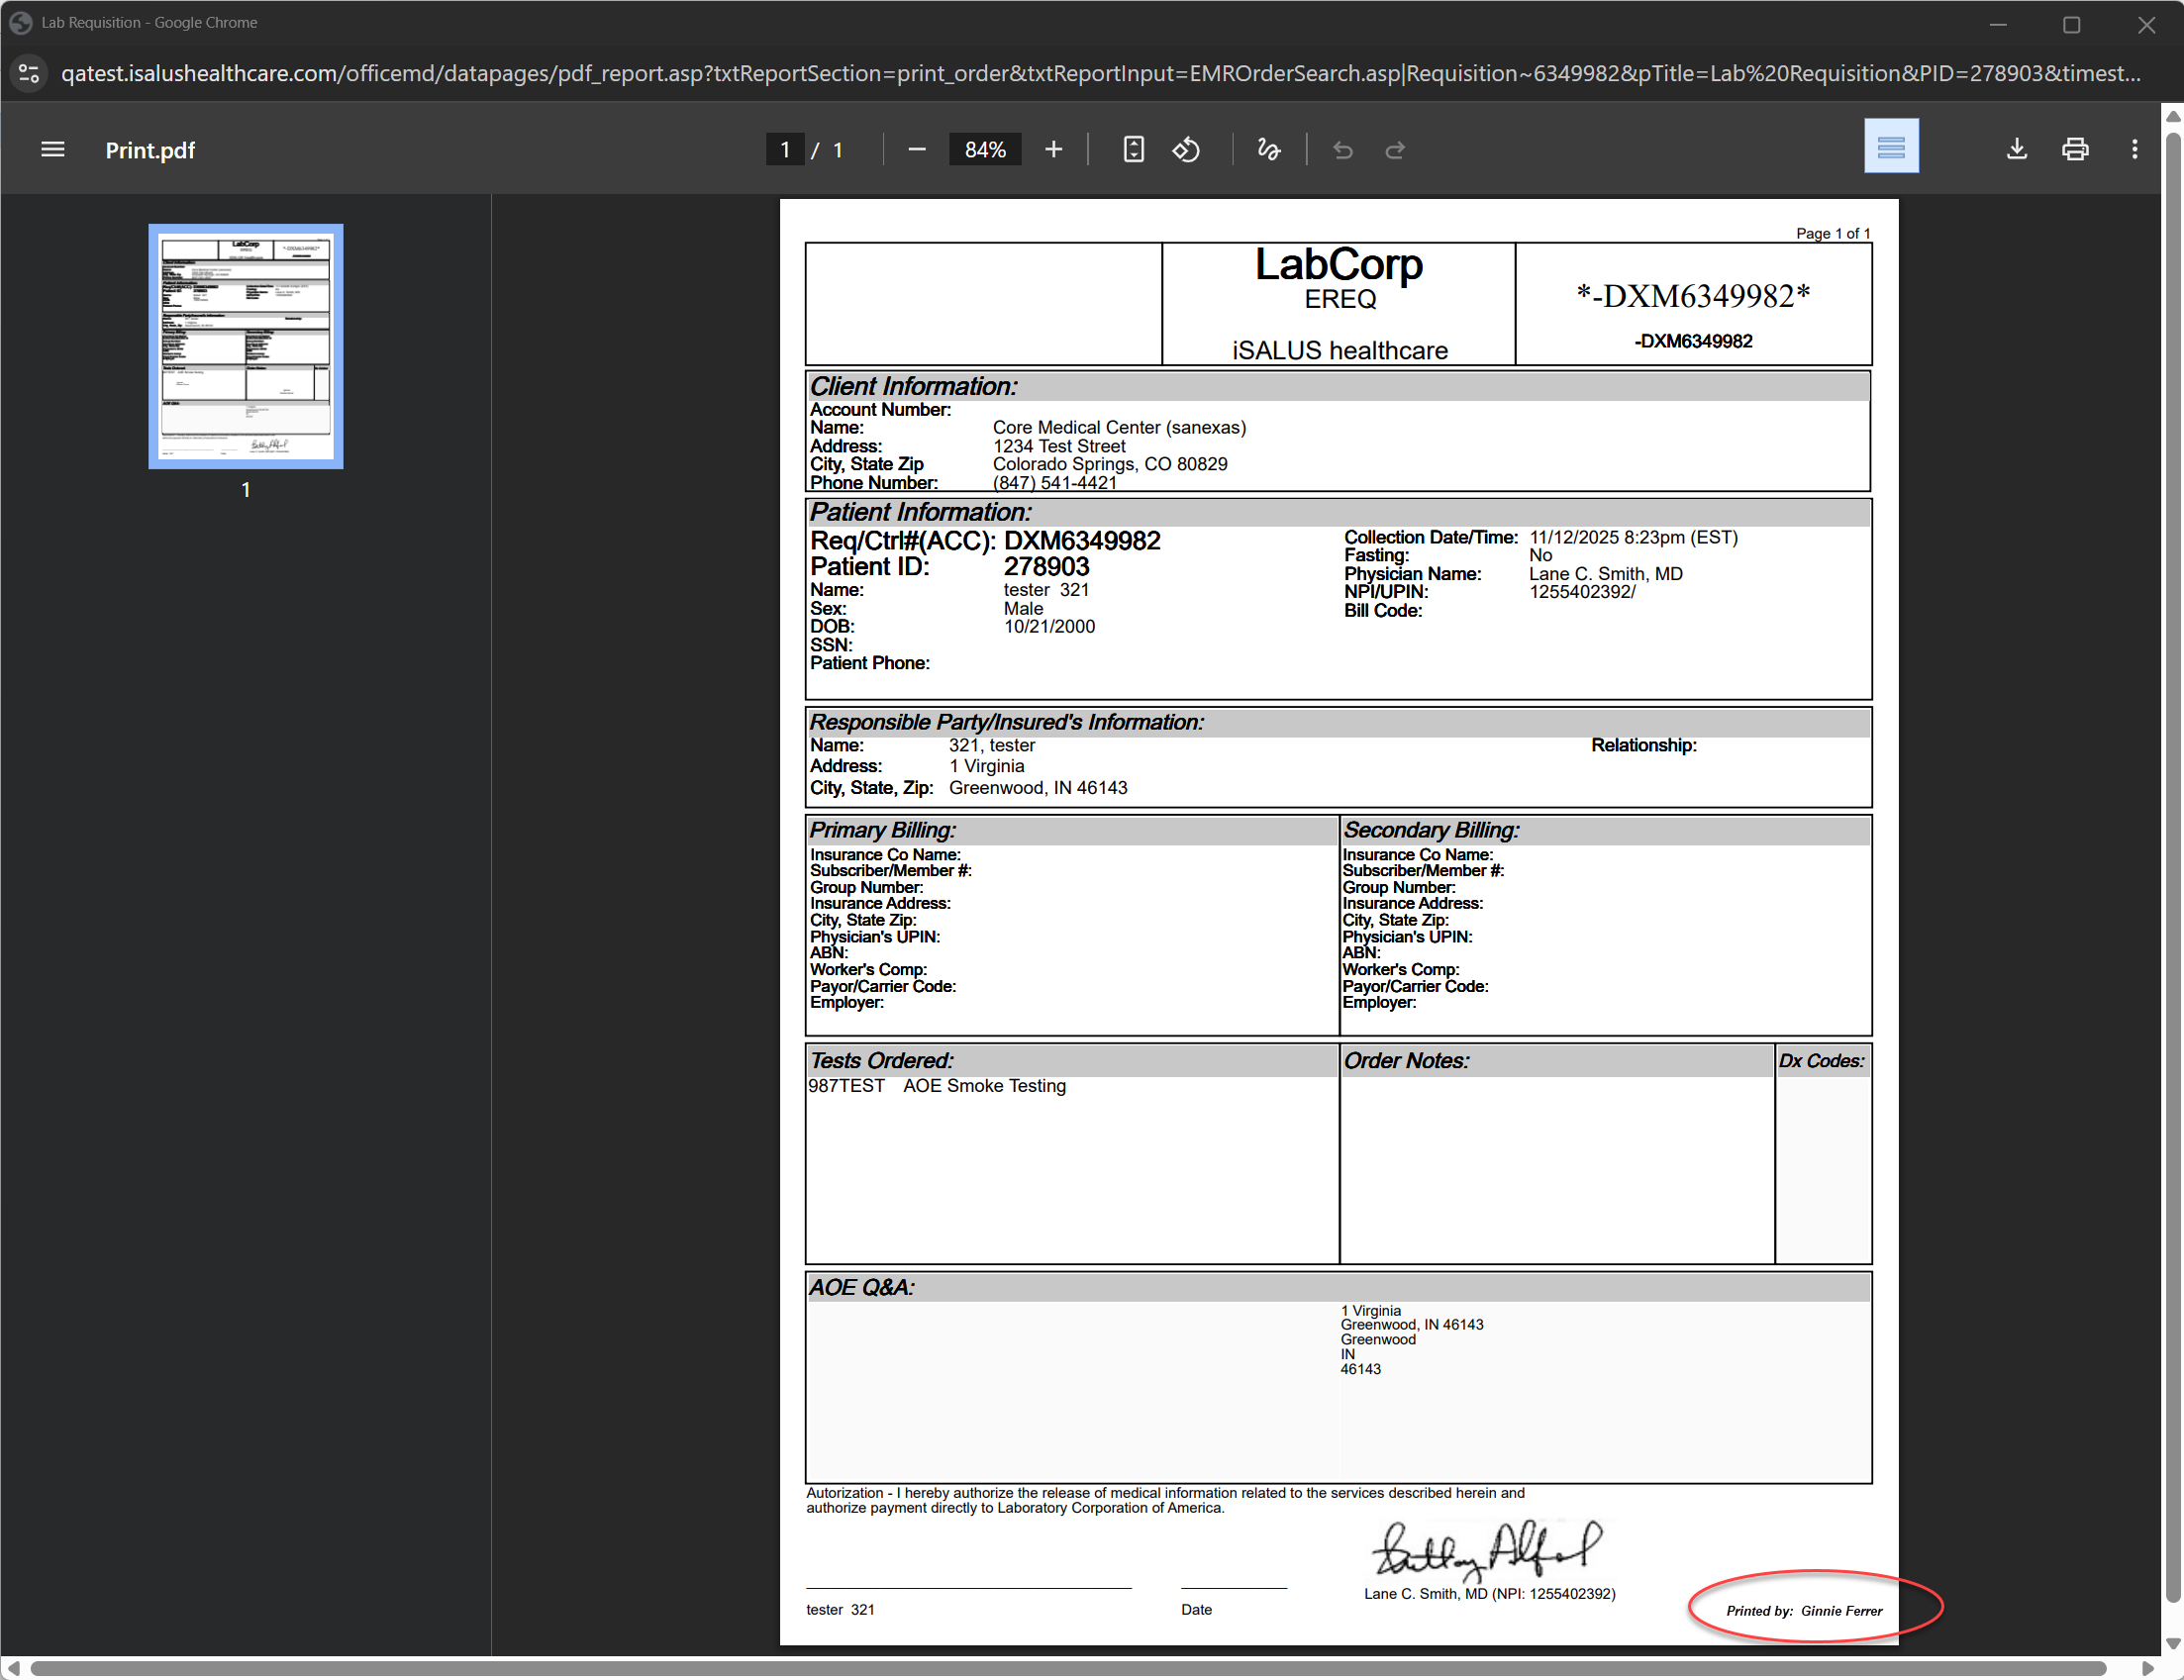Click the fit to page icon
Viewport: 2184px width, 1680px height.
pyautogui.click(x=1133, y=150)
